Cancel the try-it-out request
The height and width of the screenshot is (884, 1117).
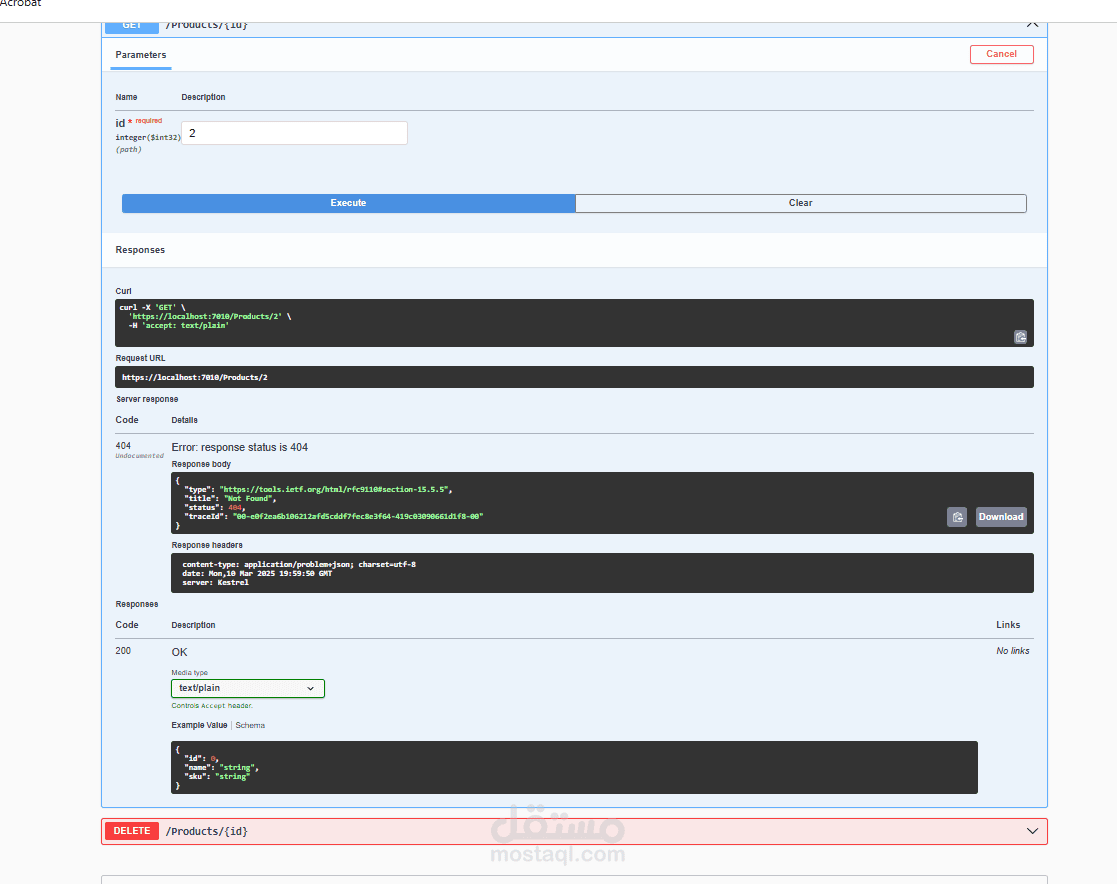coord(1001,54)
